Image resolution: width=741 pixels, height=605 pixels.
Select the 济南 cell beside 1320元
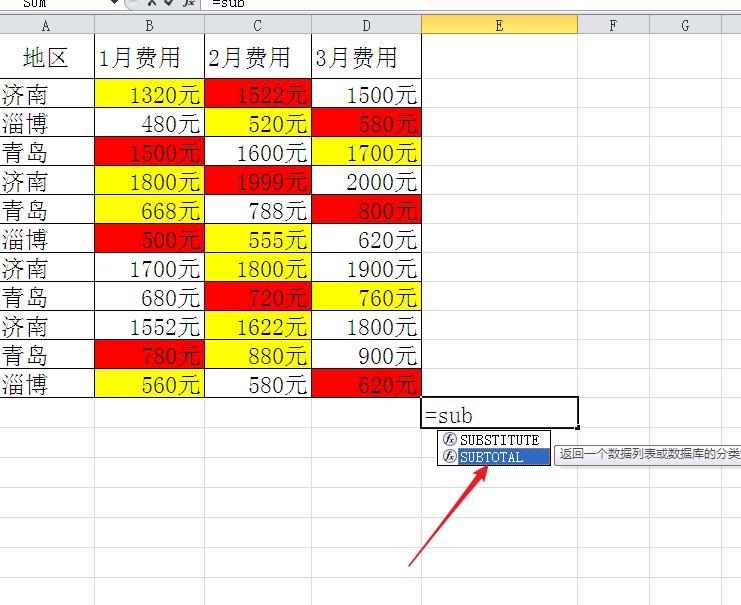tap(46, 93)
